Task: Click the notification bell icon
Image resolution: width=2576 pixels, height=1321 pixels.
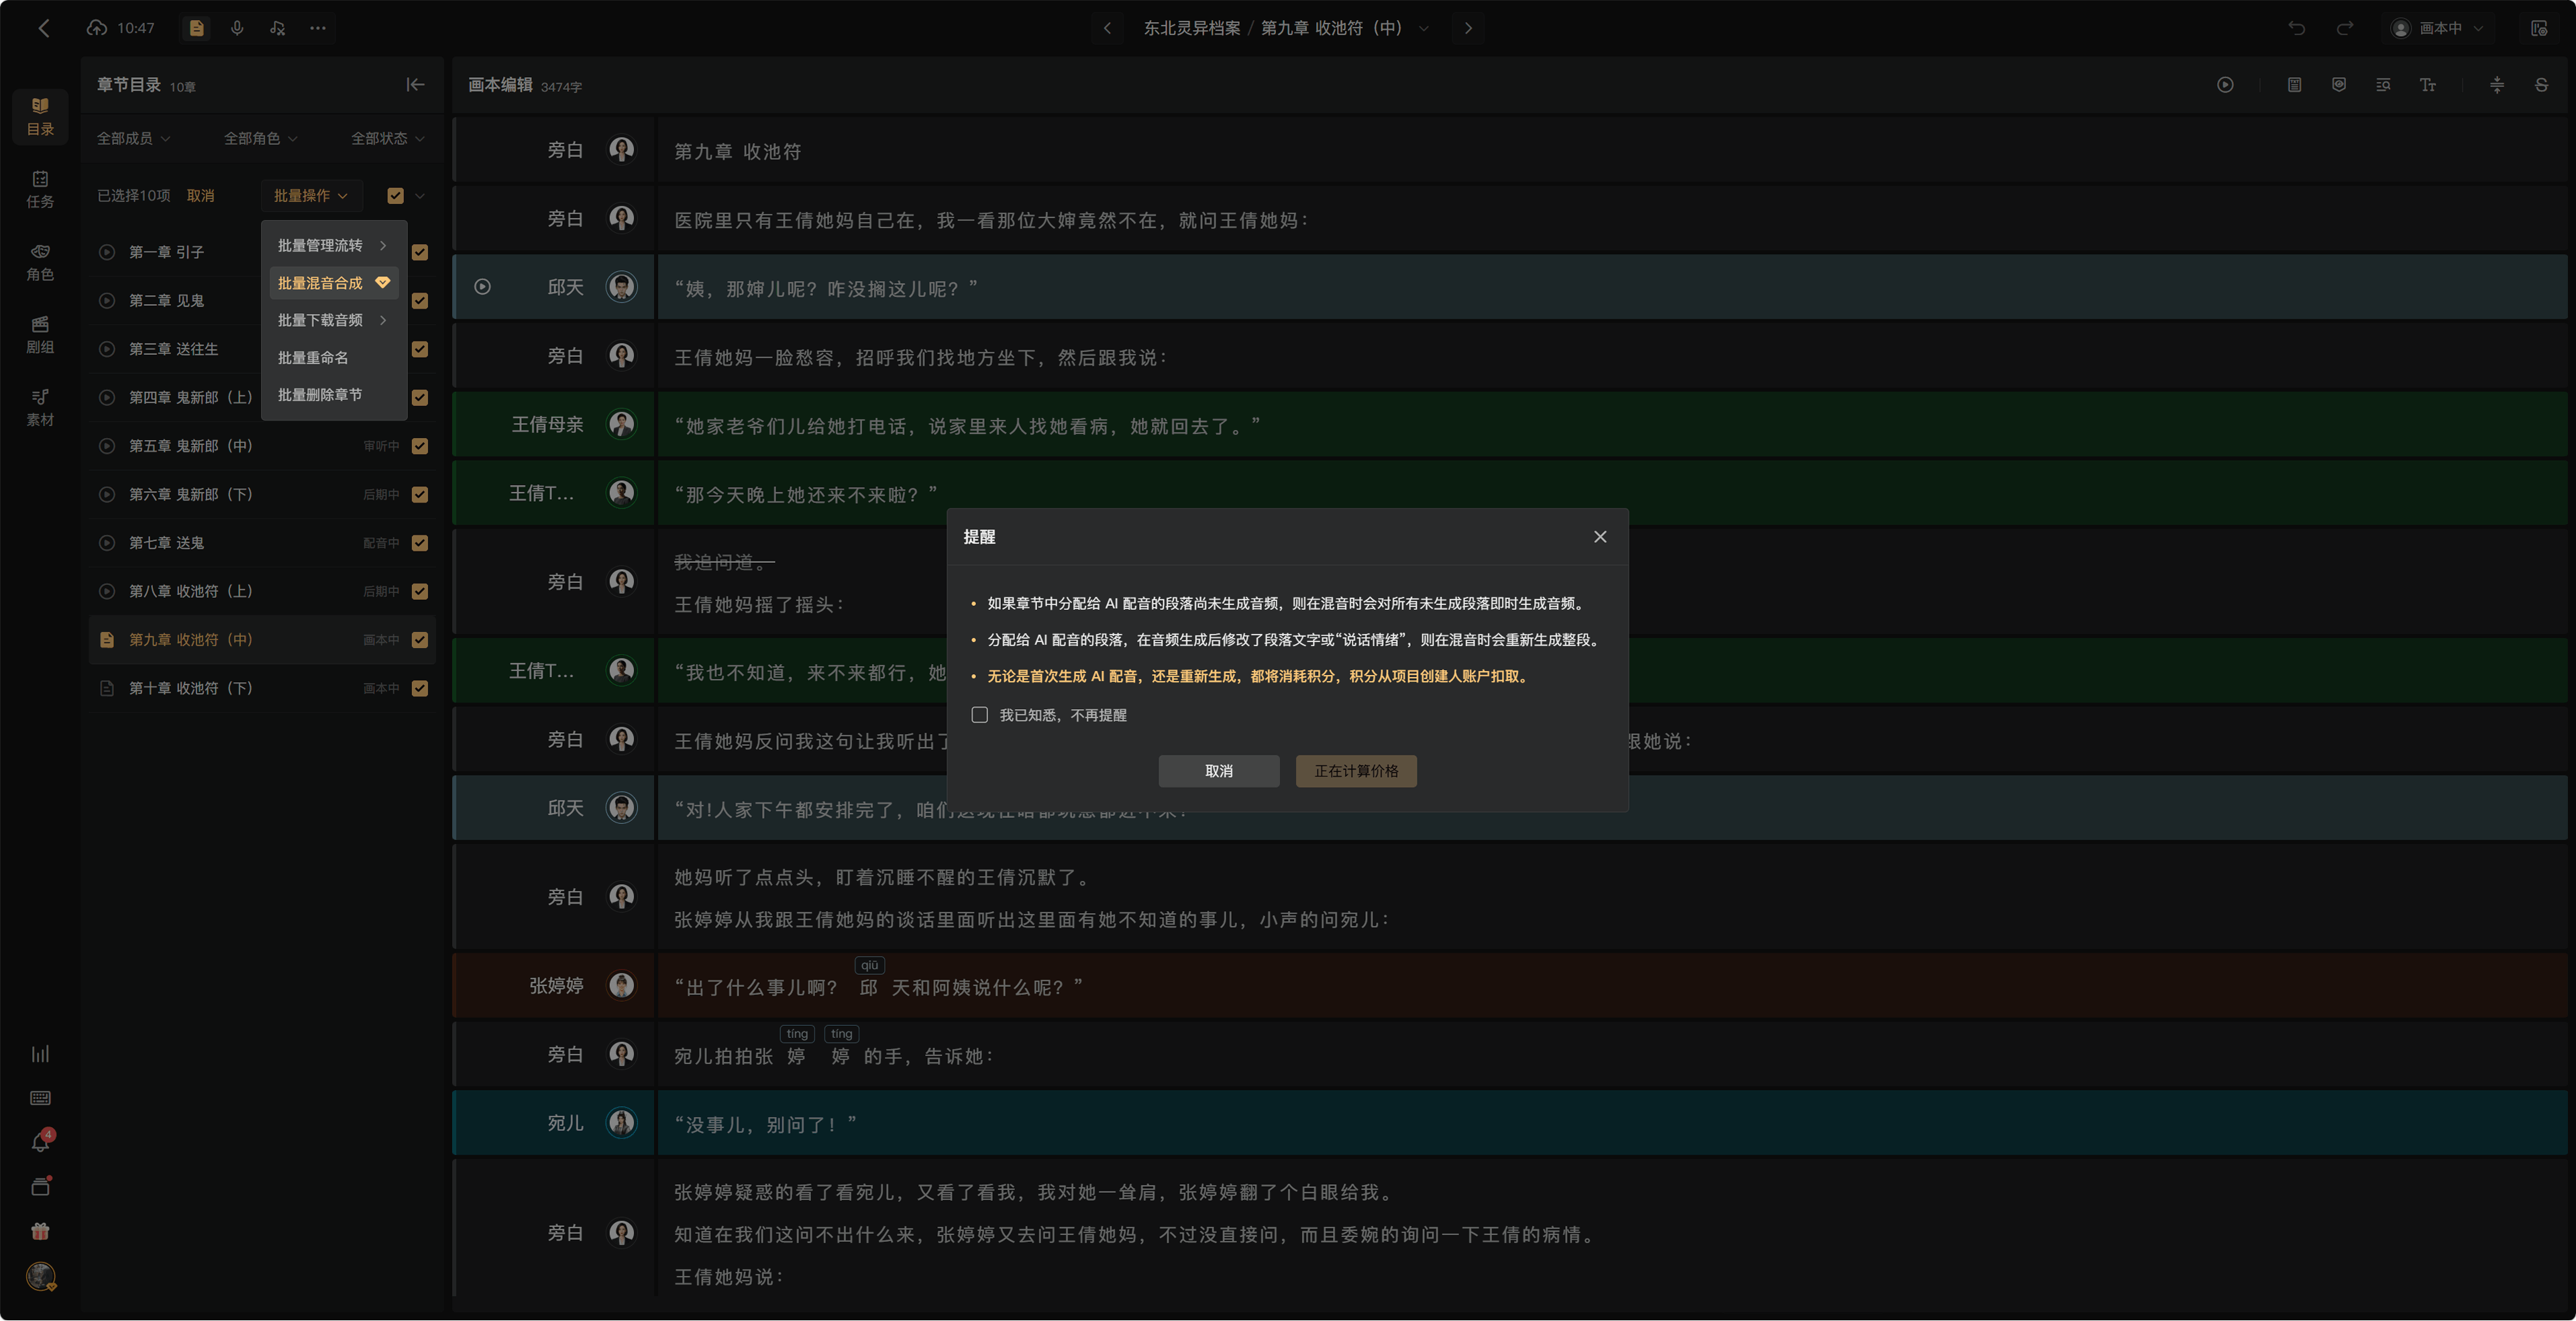Action: 41,1142
